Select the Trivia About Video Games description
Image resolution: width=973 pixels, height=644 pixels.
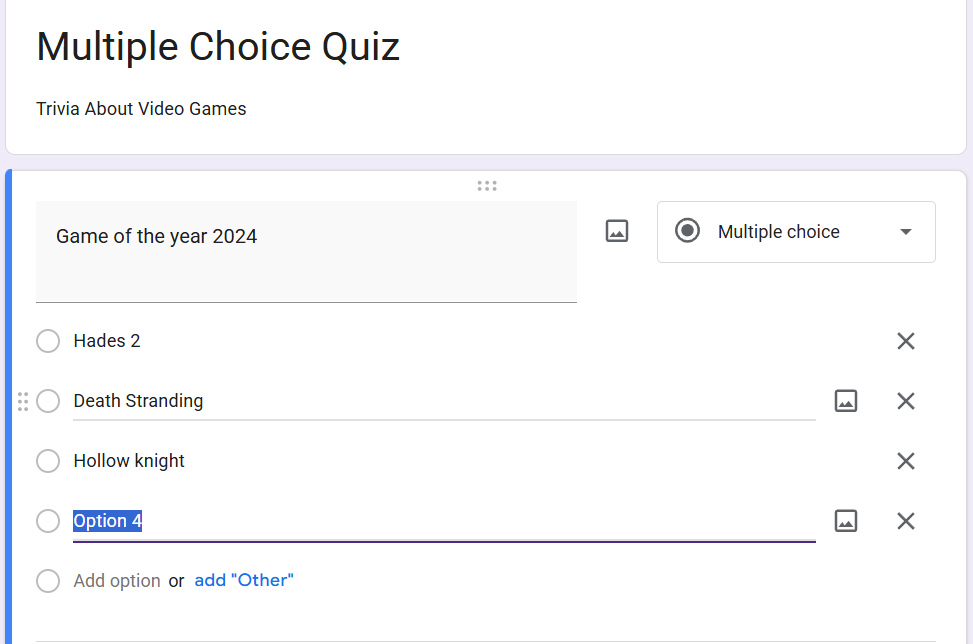[141, 108]
